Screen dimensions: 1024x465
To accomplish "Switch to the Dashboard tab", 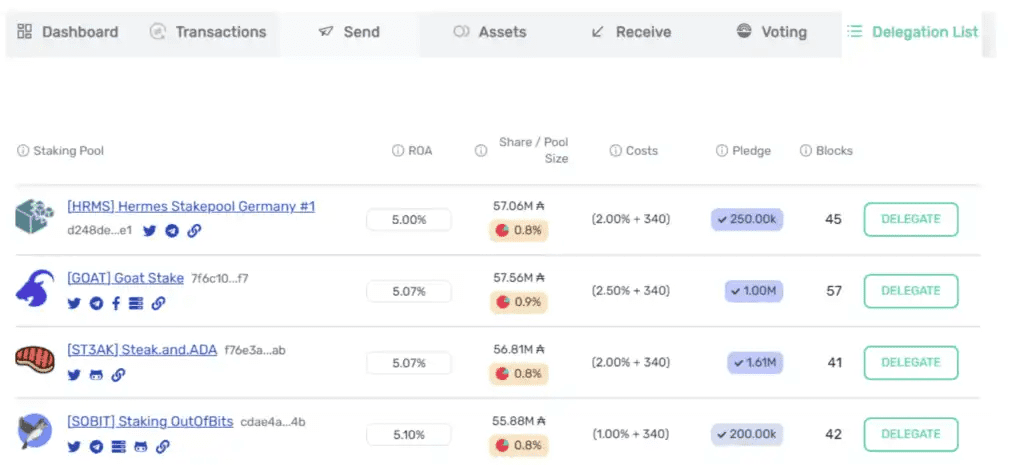I will 68,32.
